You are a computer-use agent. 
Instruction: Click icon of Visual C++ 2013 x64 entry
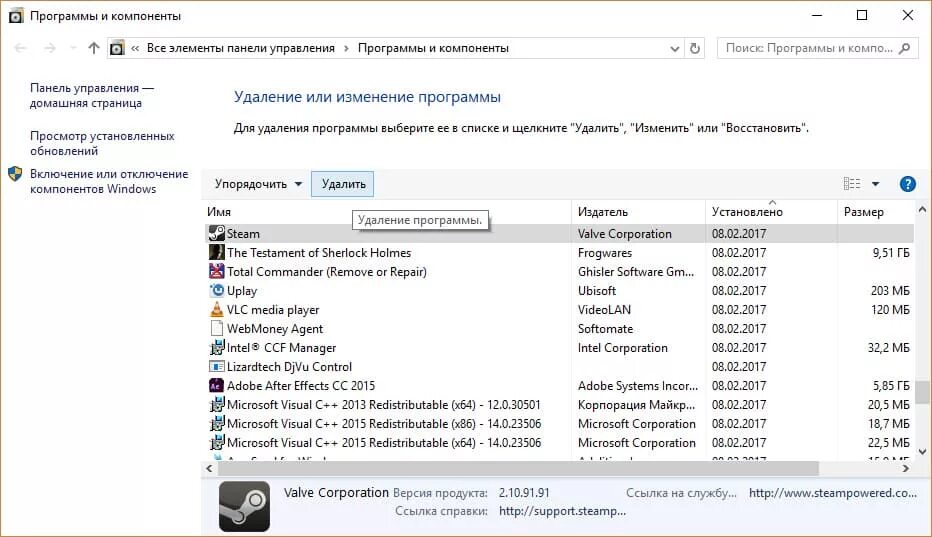216,404
